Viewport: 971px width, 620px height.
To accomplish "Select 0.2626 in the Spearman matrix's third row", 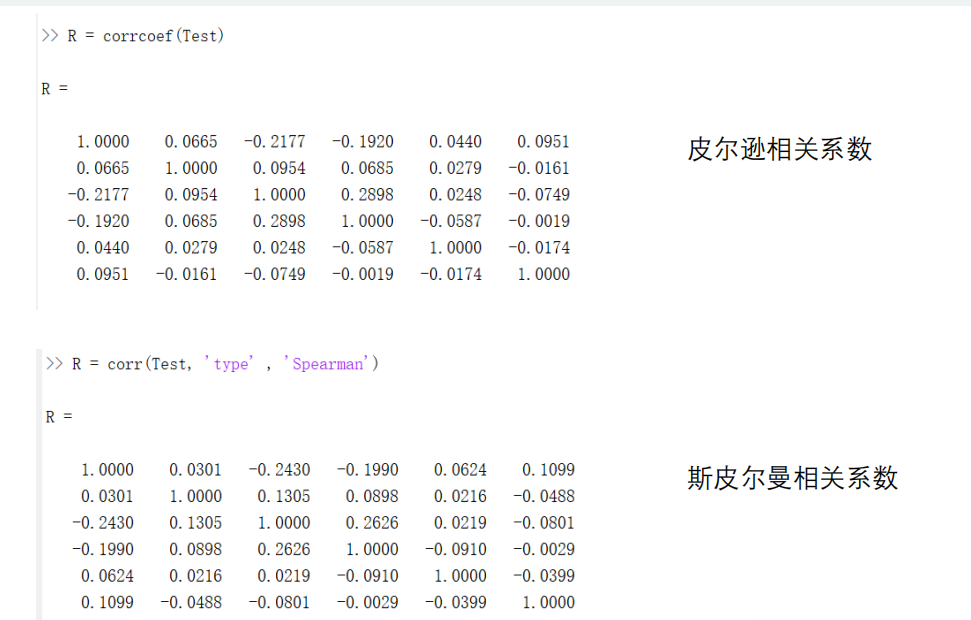I will 372,523.
